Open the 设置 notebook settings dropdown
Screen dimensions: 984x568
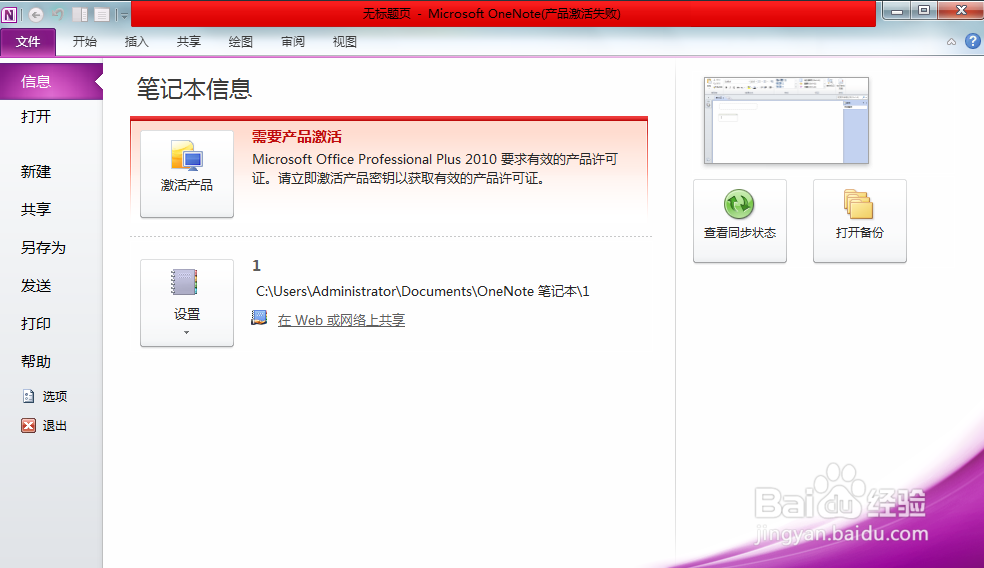tap(187, 303)
